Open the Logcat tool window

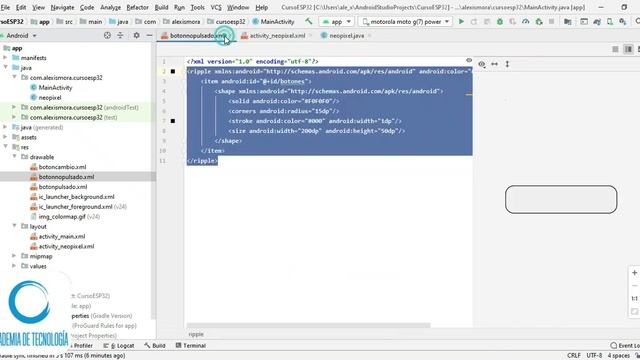[119, 345]
